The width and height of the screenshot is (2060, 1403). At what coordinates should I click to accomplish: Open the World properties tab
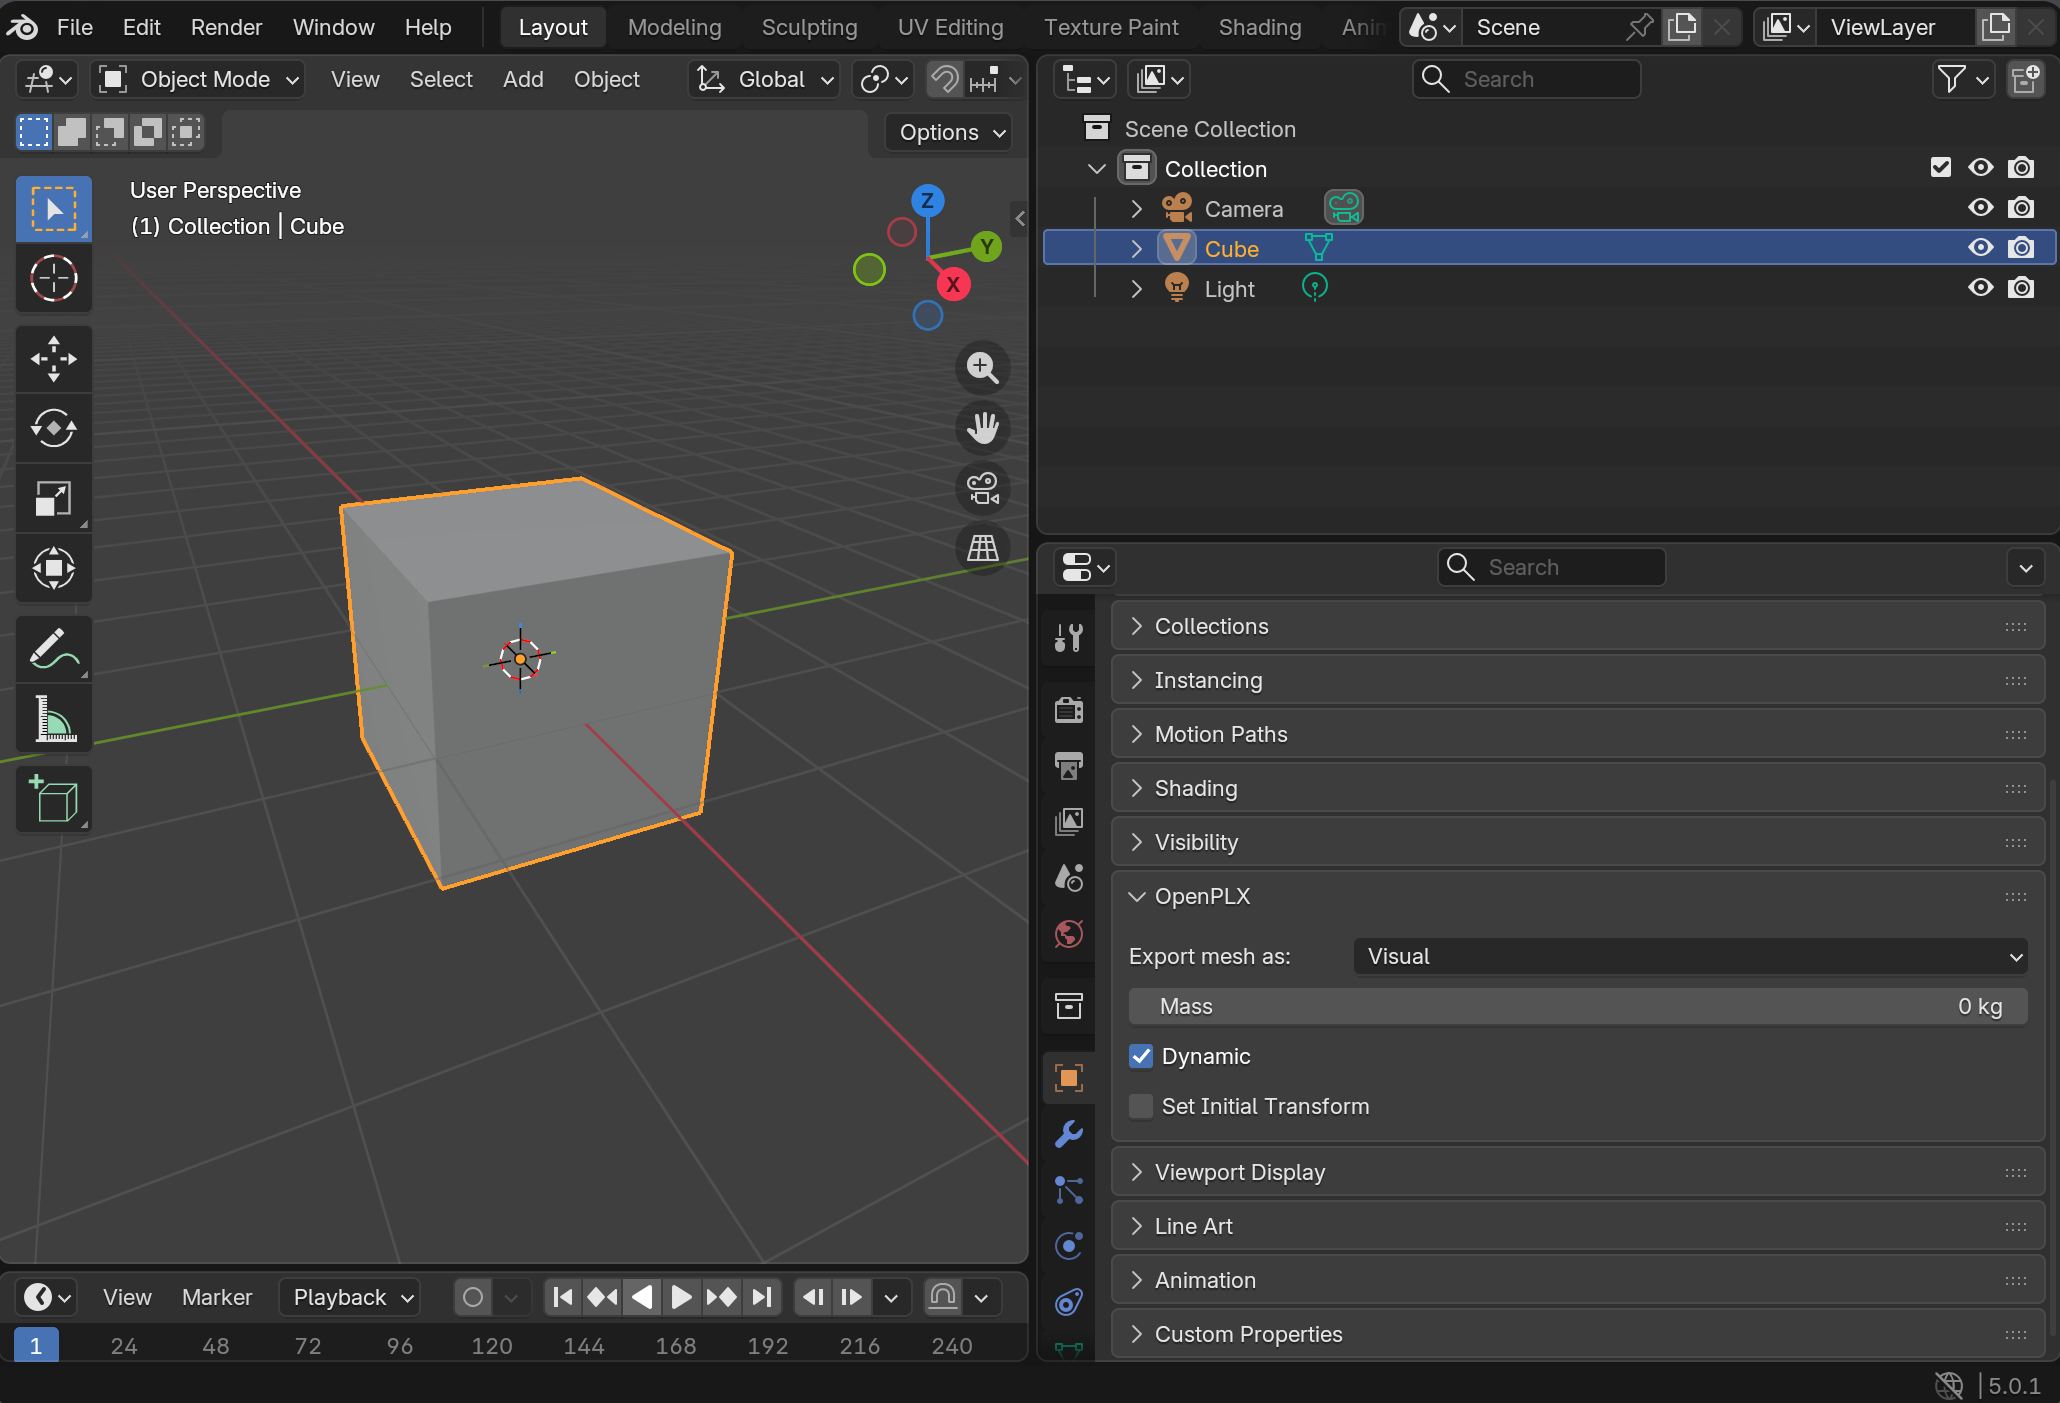click(x=1069, y=934)
